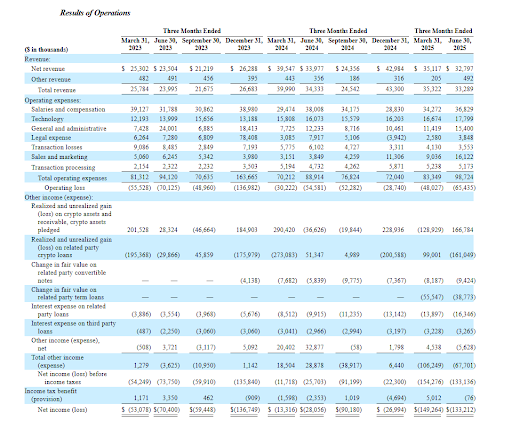
Task: Click the Technology row label
Action: pyautogui.click(x=47, y=119)
